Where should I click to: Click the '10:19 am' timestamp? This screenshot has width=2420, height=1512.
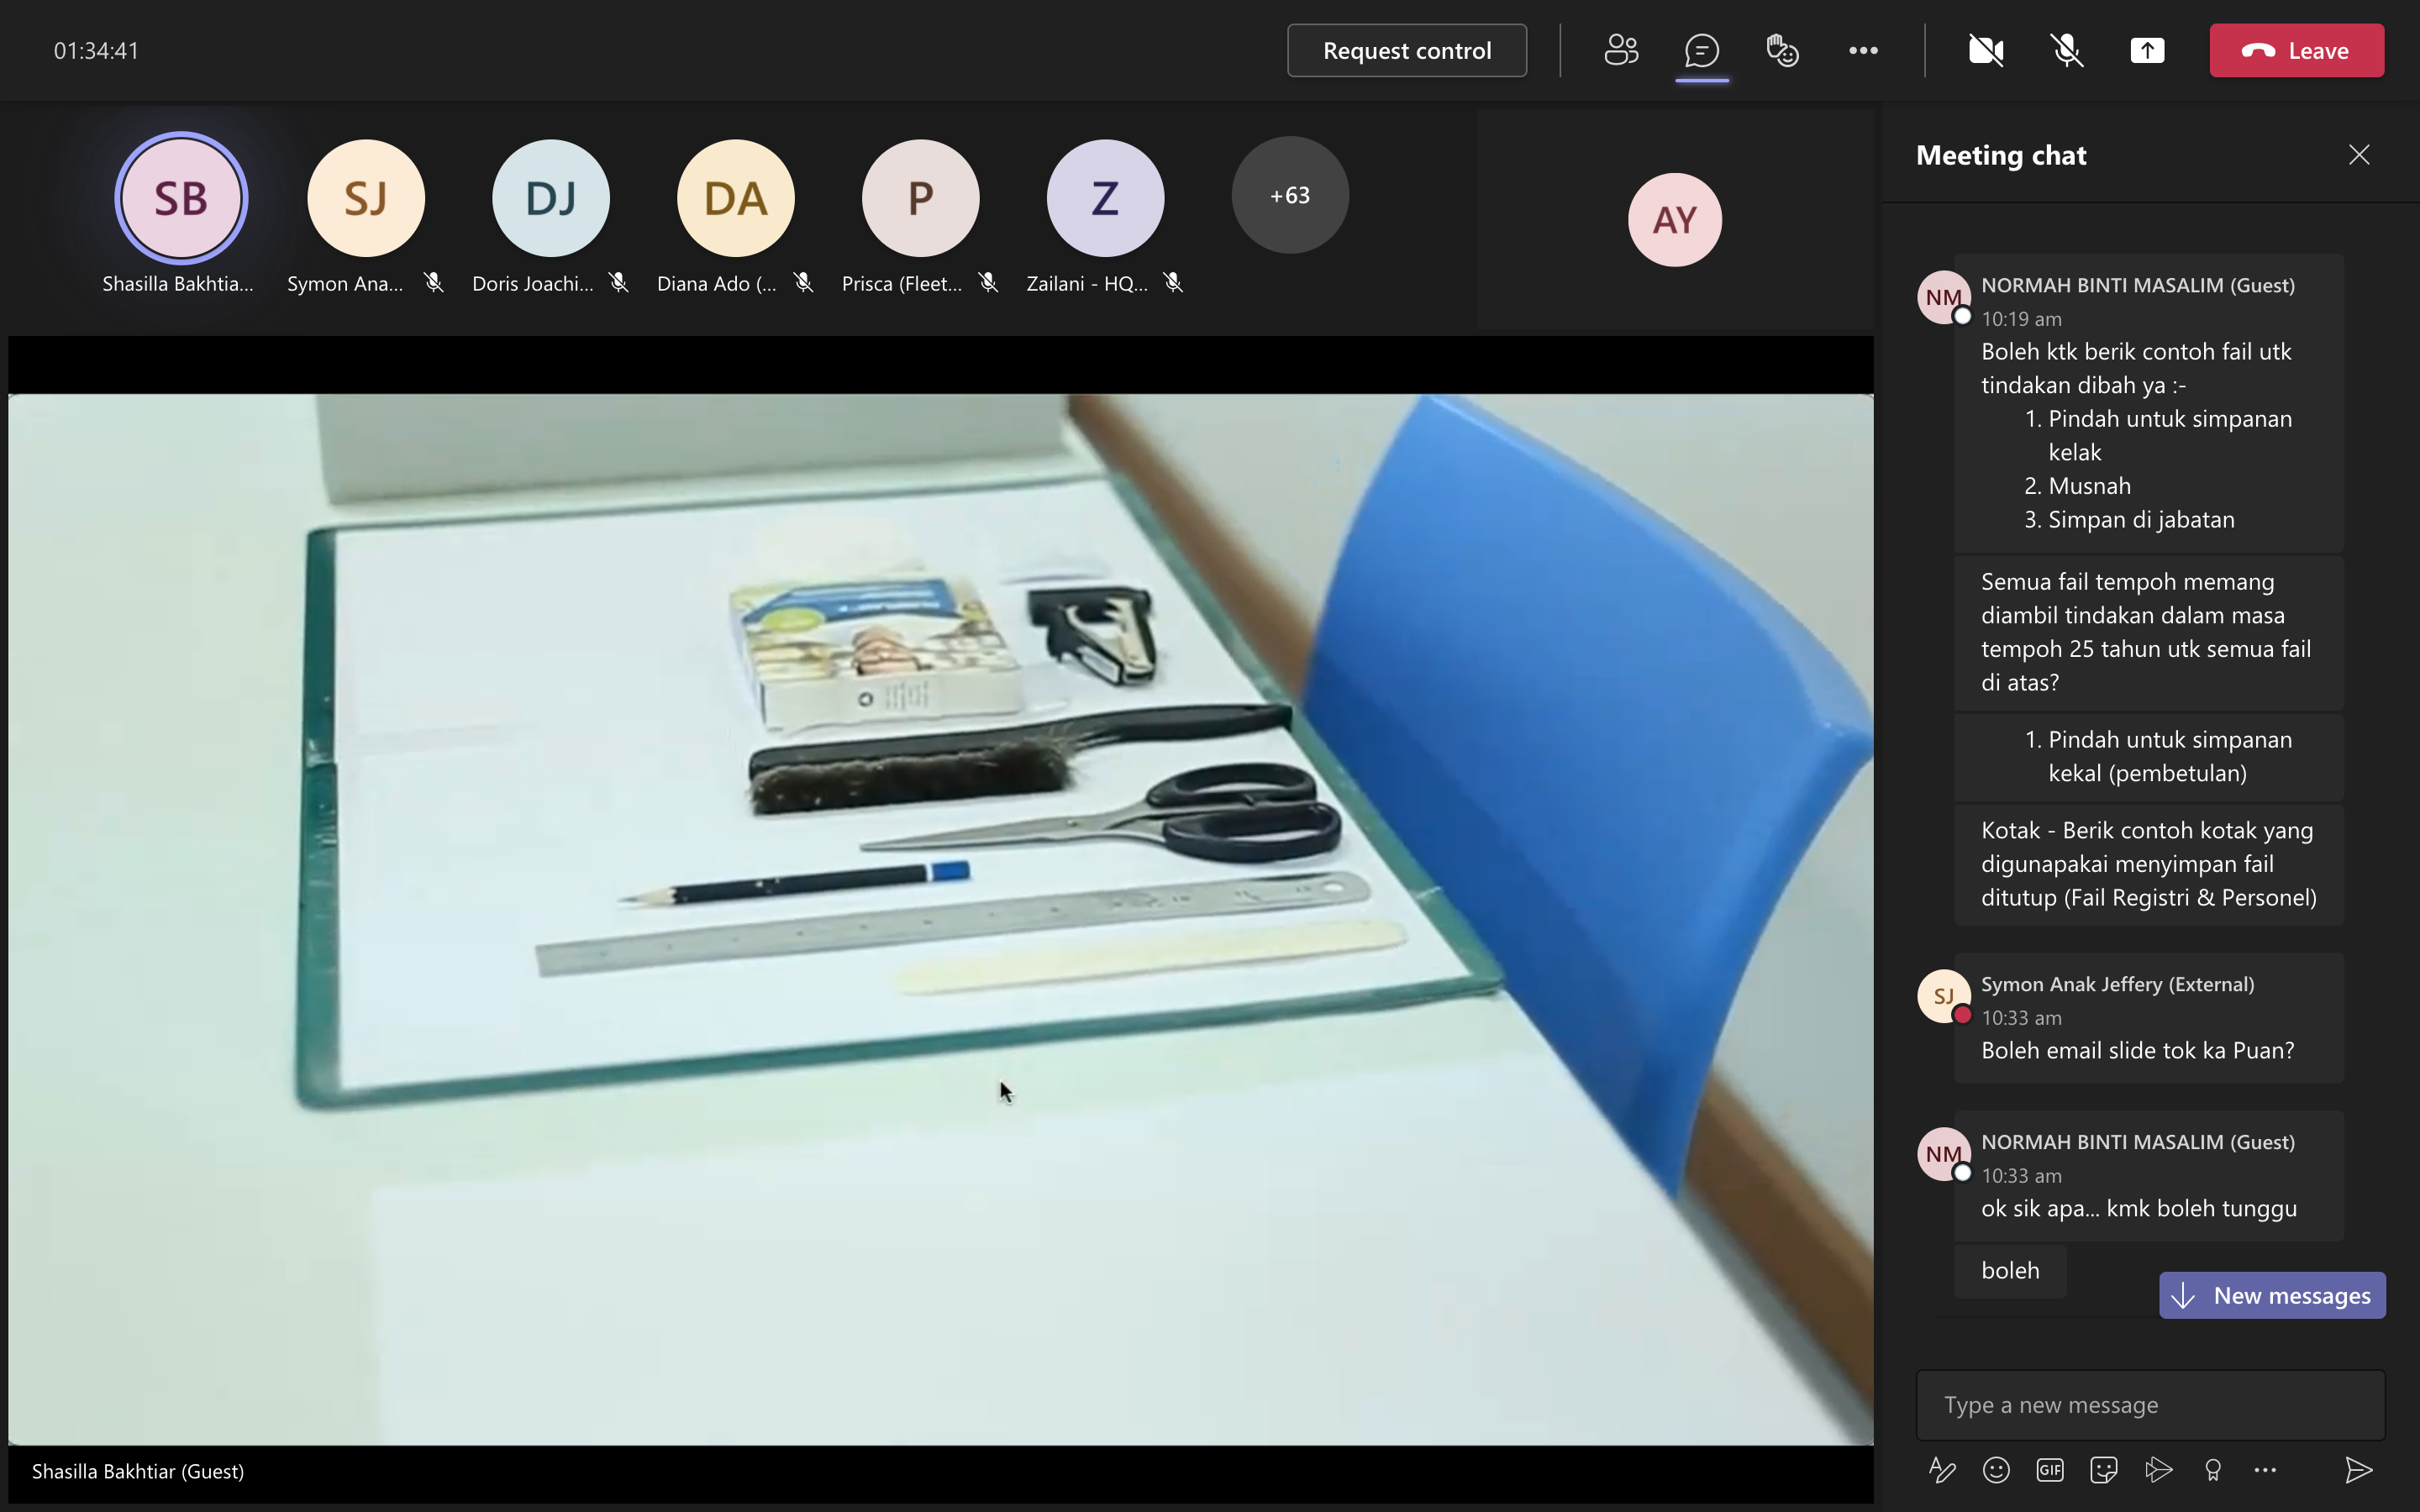[2021, 319]
